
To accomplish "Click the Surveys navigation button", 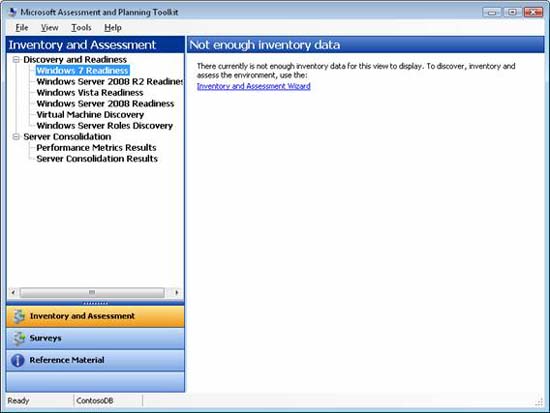I will click(x=95, y=338).
